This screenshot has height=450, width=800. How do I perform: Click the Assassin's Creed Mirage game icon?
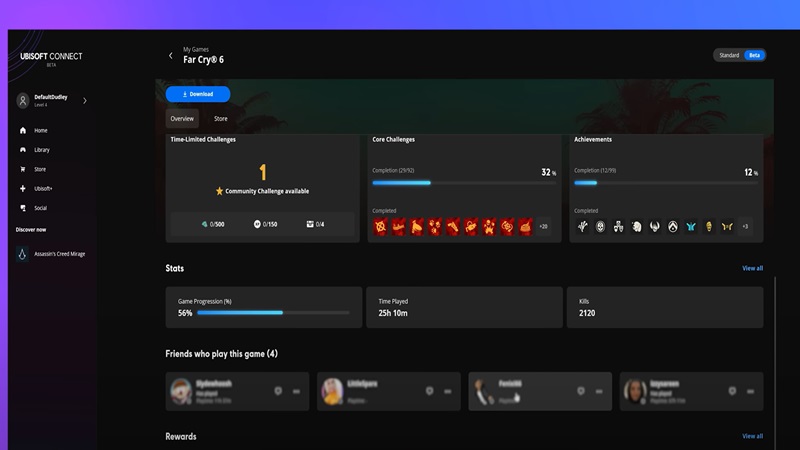[x=23, y=254]
